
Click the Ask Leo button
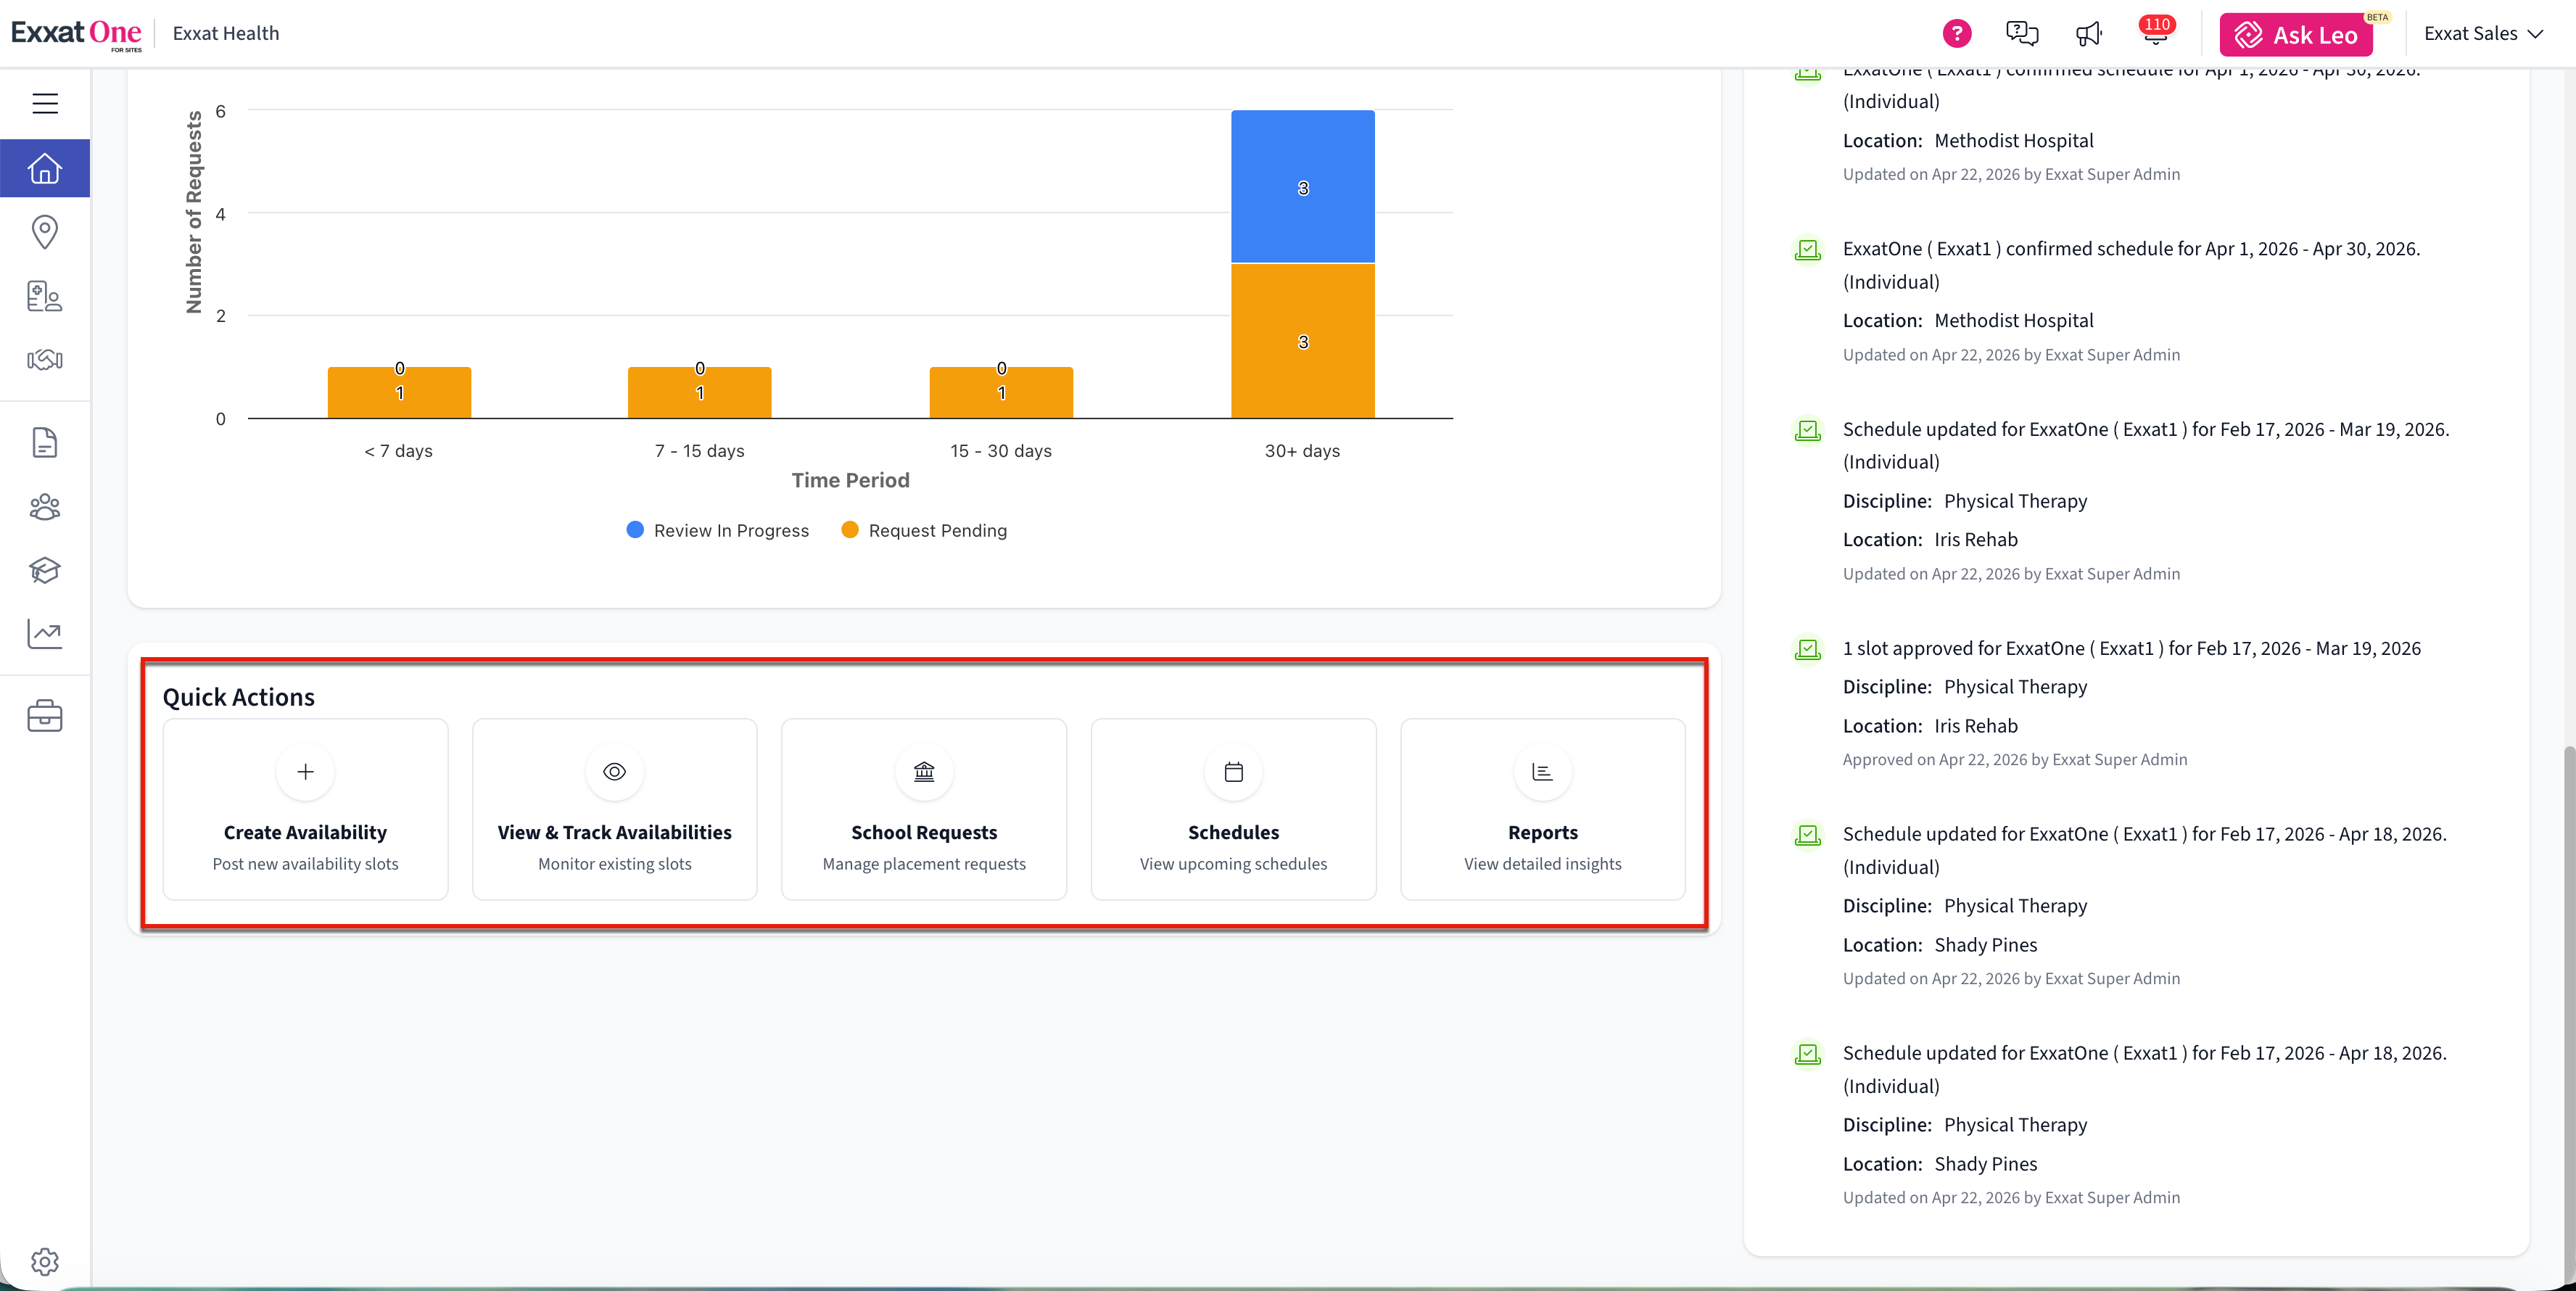click(2296, 35)
